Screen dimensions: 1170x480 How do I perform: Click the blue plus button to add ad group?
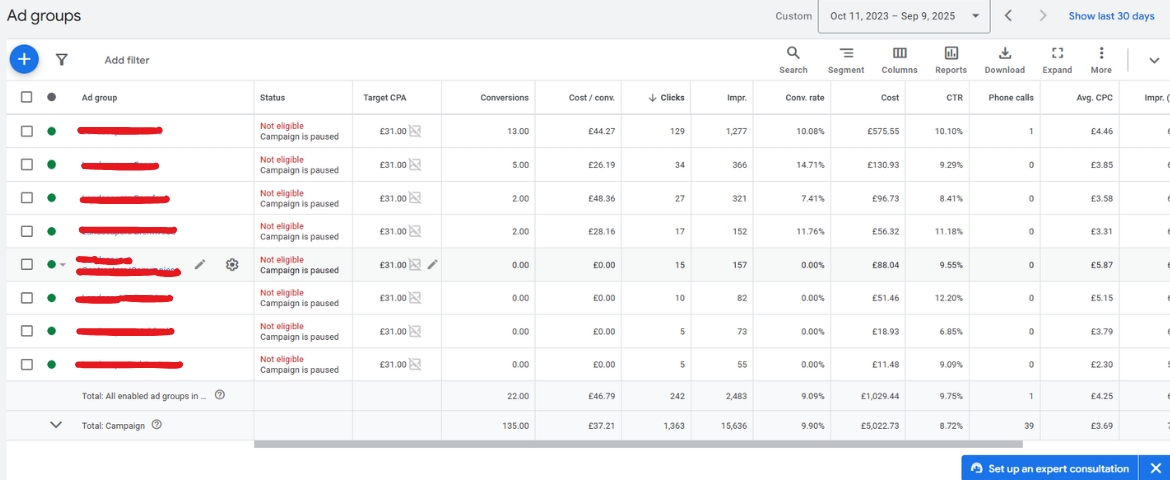click(x=24, y=60)
